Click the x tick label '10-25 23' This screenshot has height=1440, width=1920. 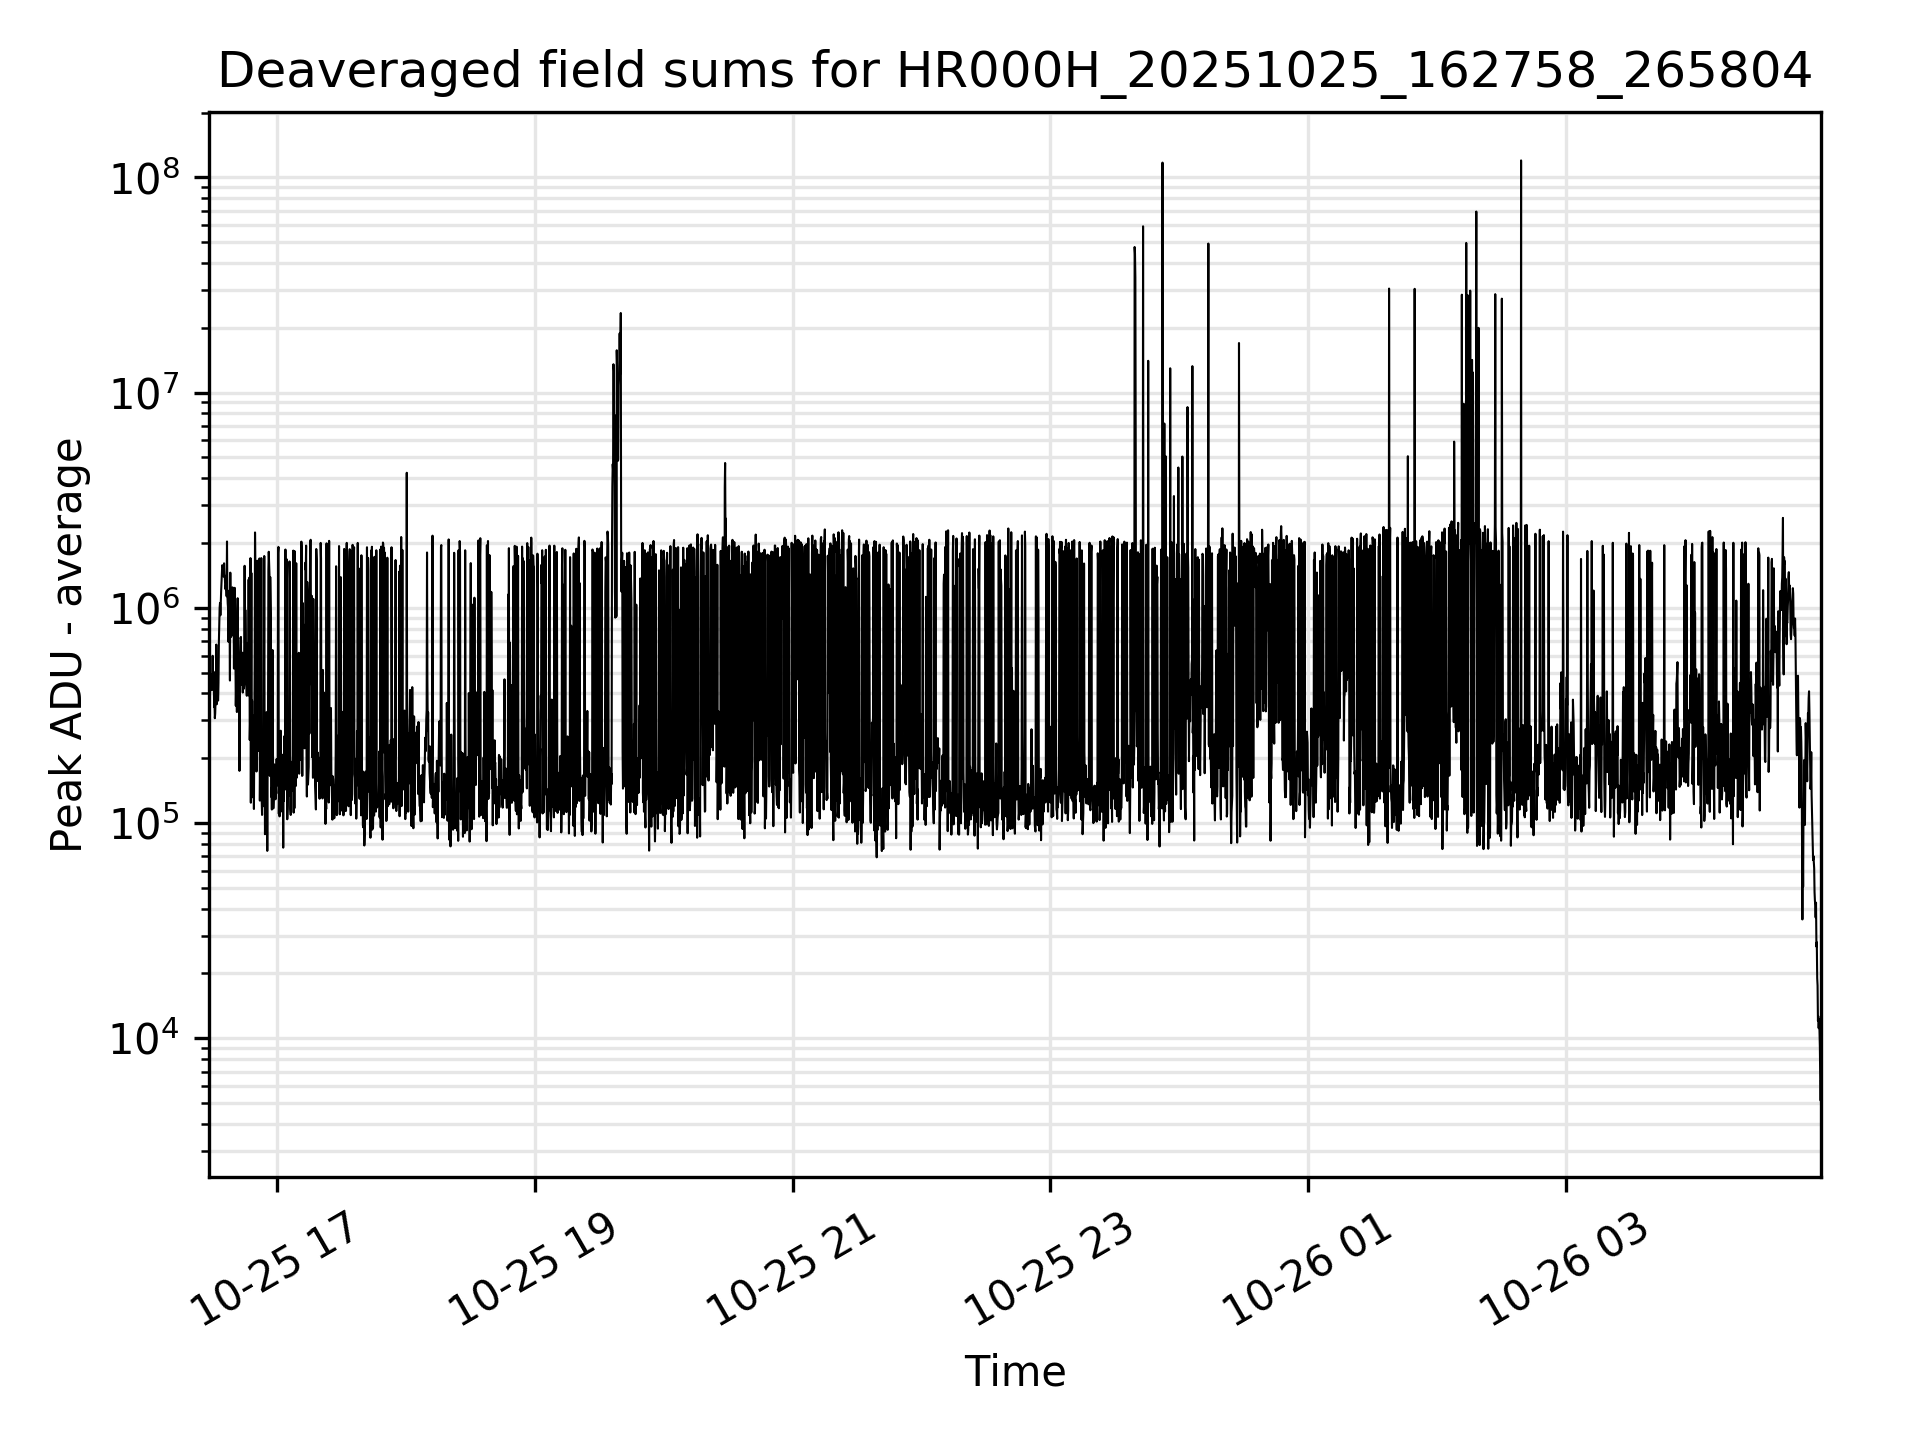1047,1270
